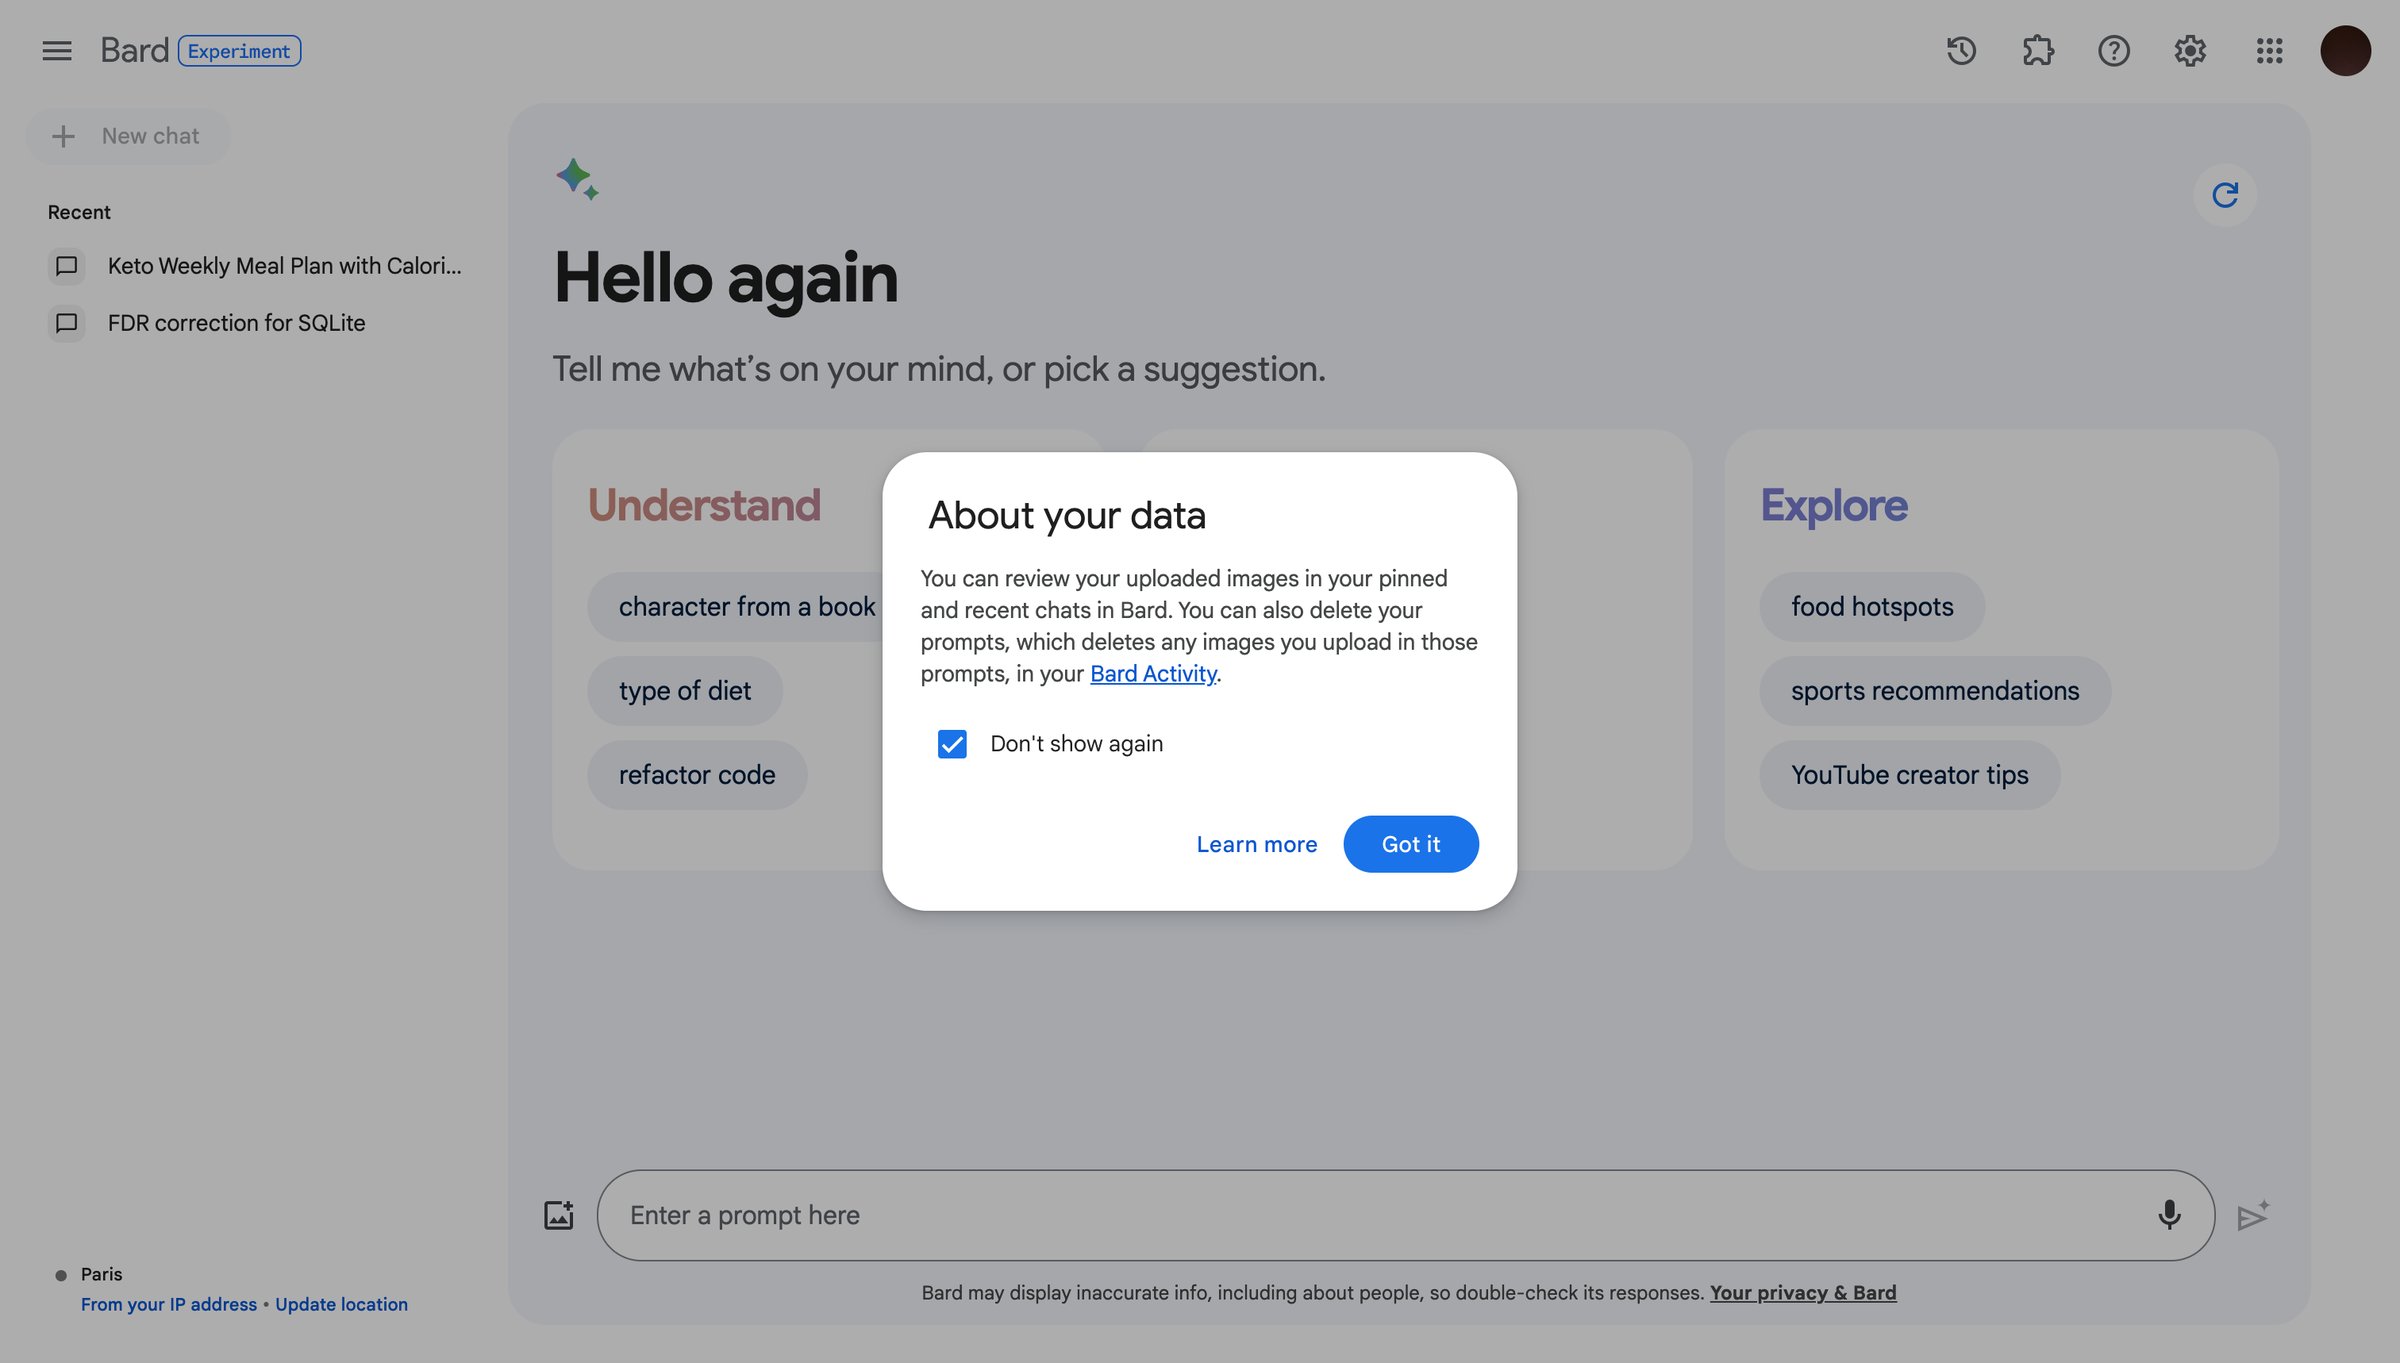Click the upload image icon
Screen dimensions: 2400x1363
point(558,1215)
